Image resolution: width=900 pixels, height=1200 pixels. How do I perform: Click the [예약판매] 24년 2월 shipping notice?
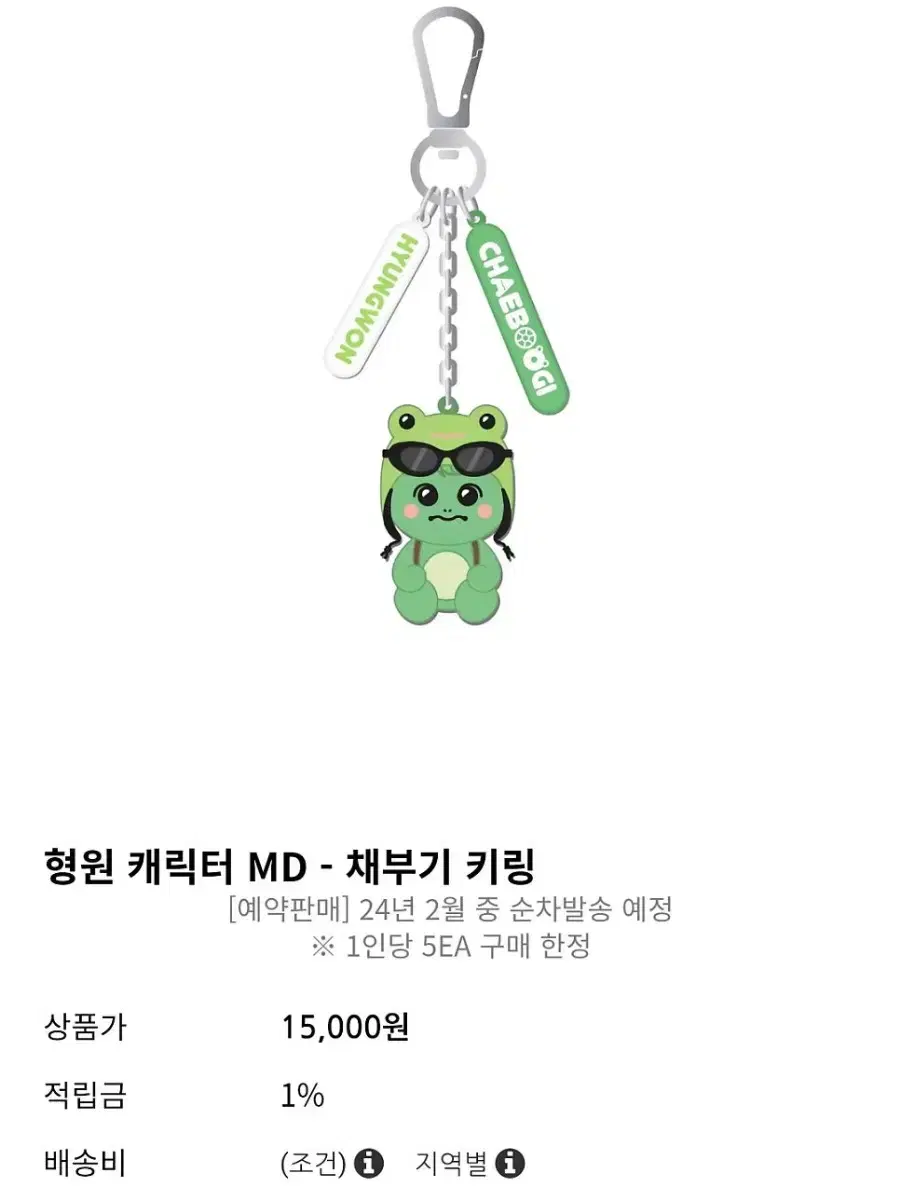449,910
